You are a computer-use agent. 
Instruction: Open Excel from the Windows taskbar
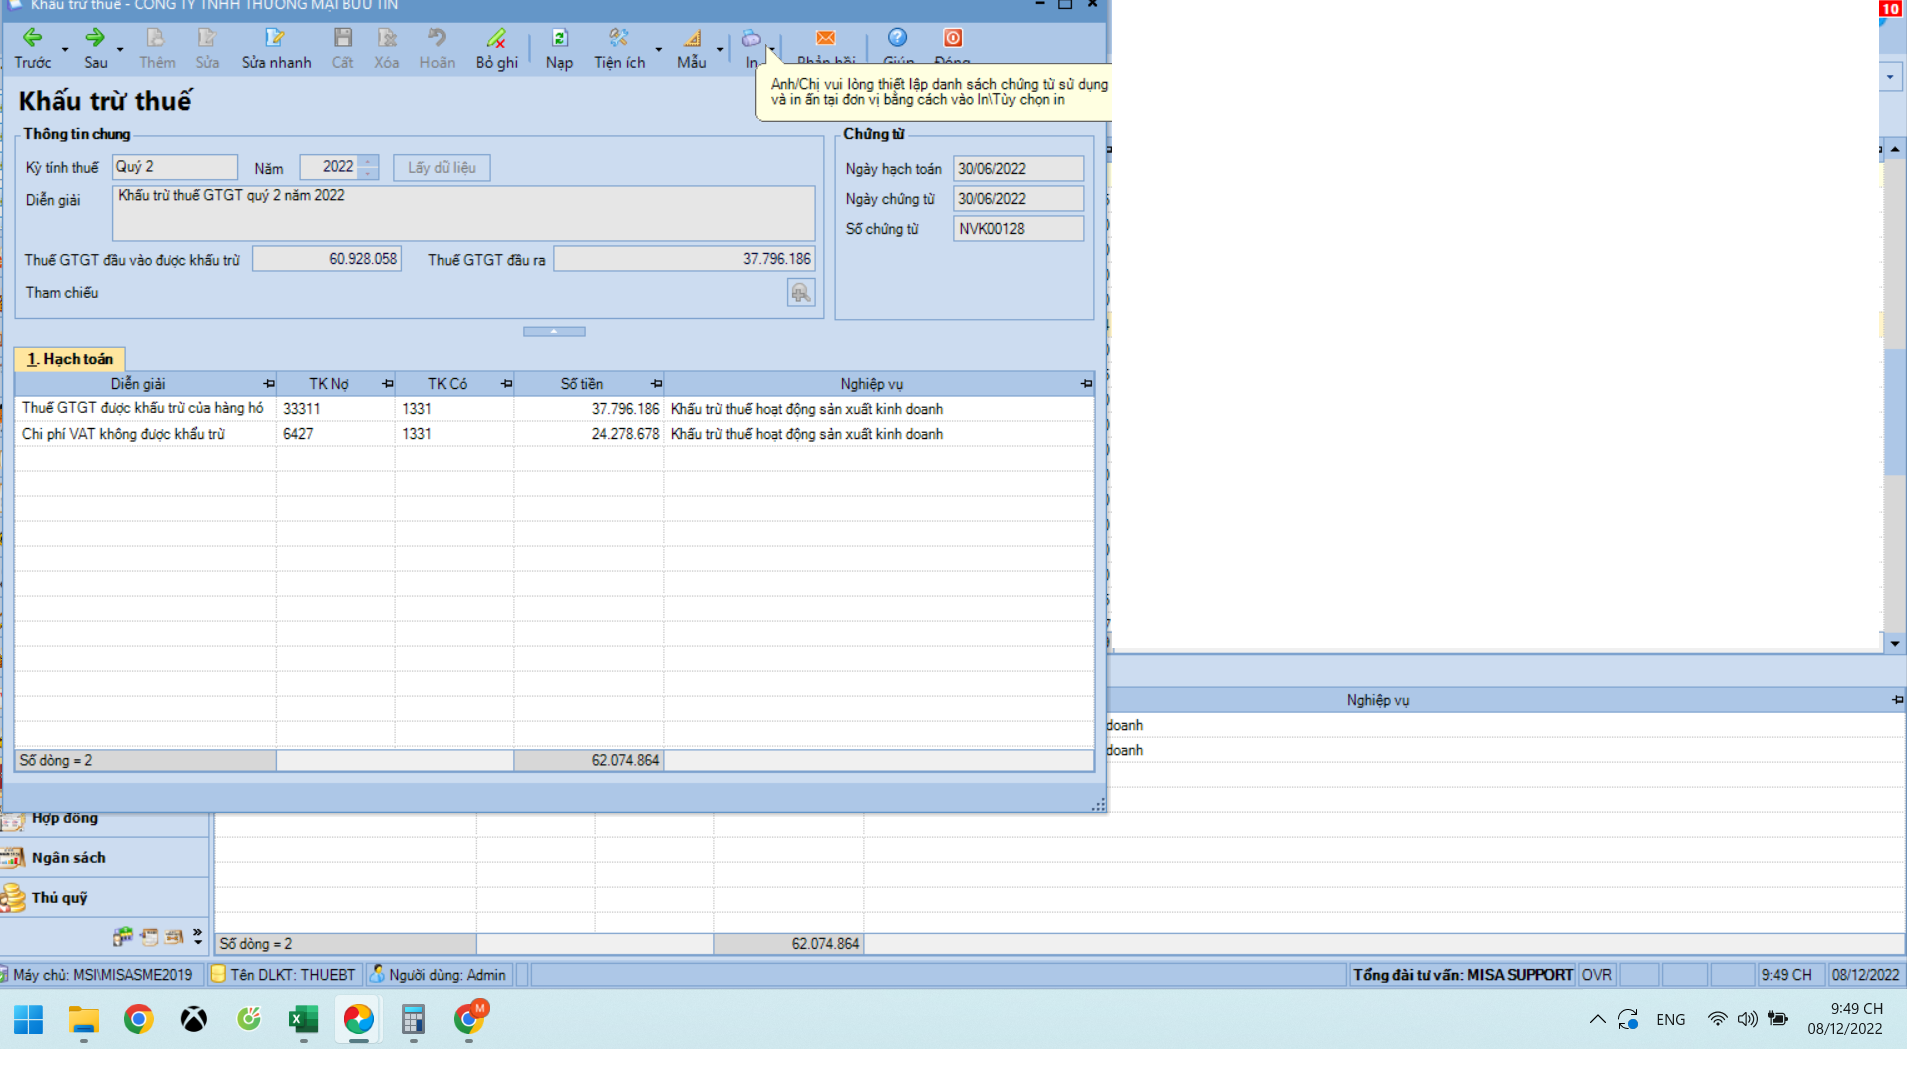[x=303, y=1020]
